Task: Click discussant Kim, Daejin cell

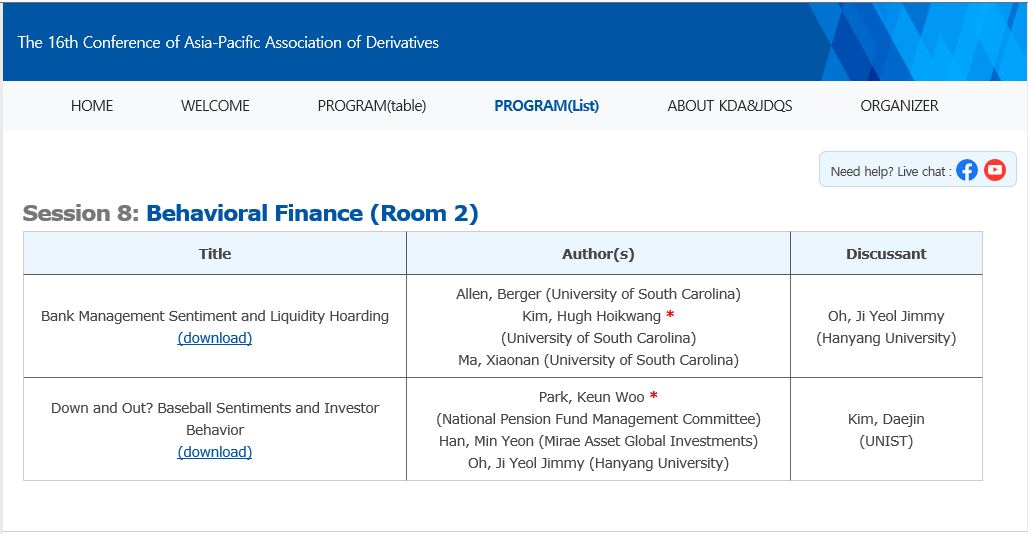Action: [x=886, y=429]
